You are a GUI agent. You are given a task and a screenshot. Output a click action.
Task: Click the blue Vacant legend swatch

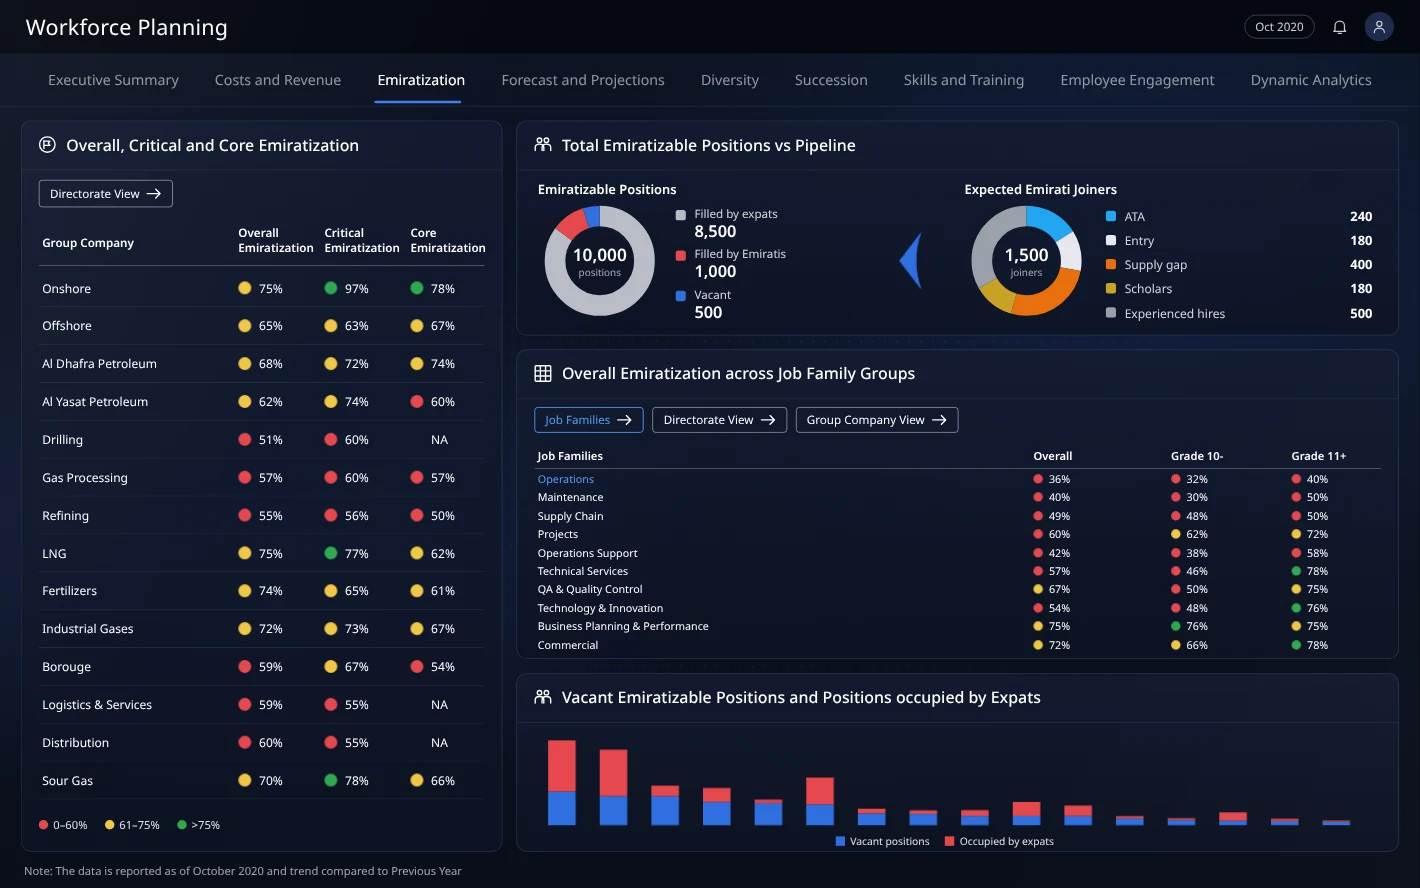[681, 296]
